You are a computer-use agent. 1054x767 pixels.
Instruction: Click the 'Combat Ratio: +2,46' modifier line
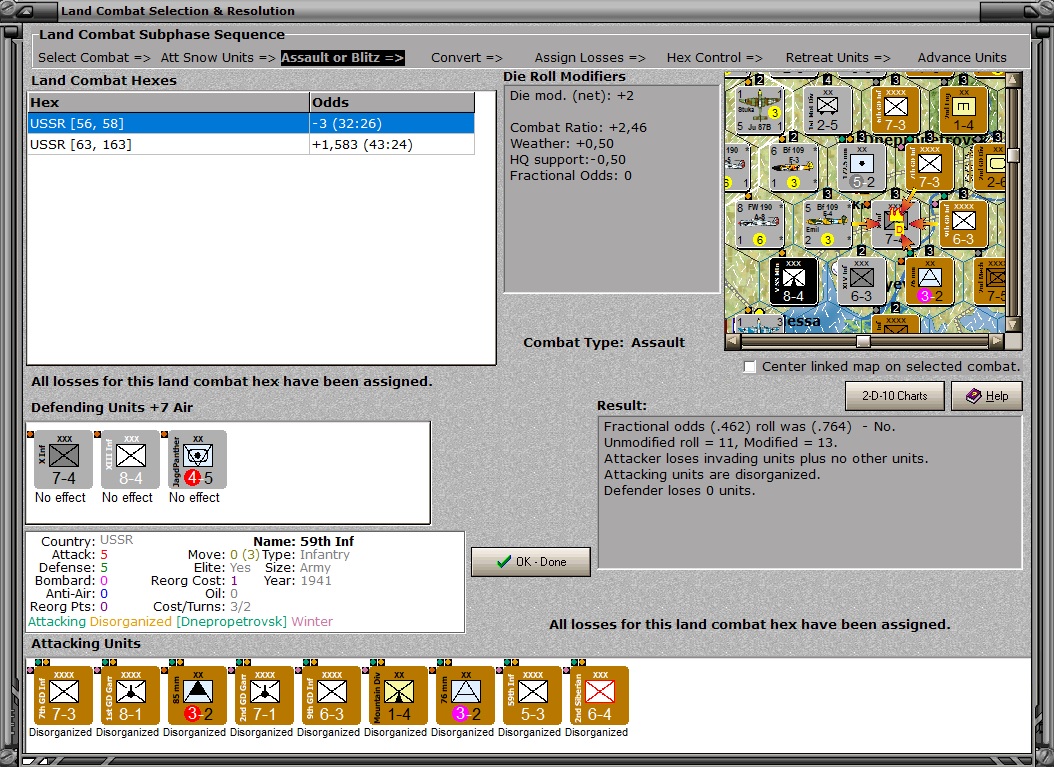[x=578, y=128]
